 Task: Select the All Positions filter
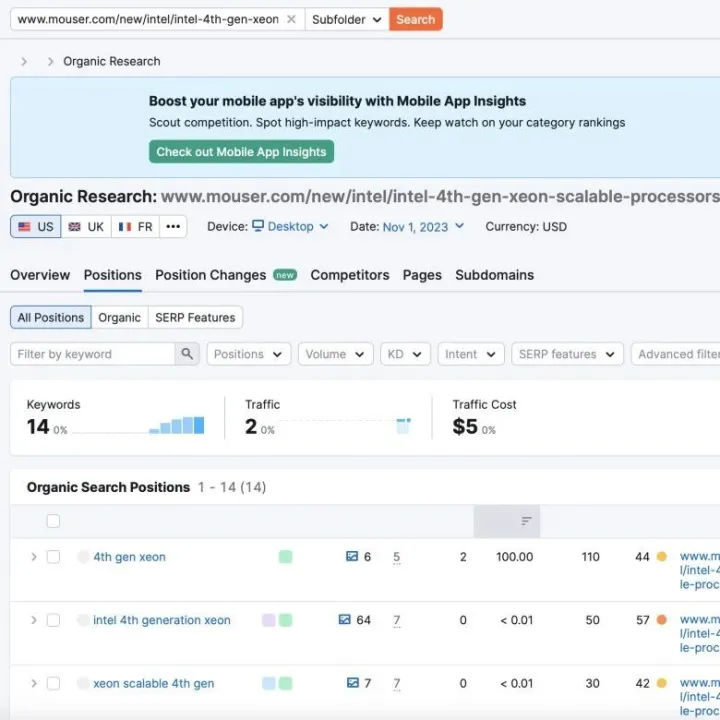point(51,317)
